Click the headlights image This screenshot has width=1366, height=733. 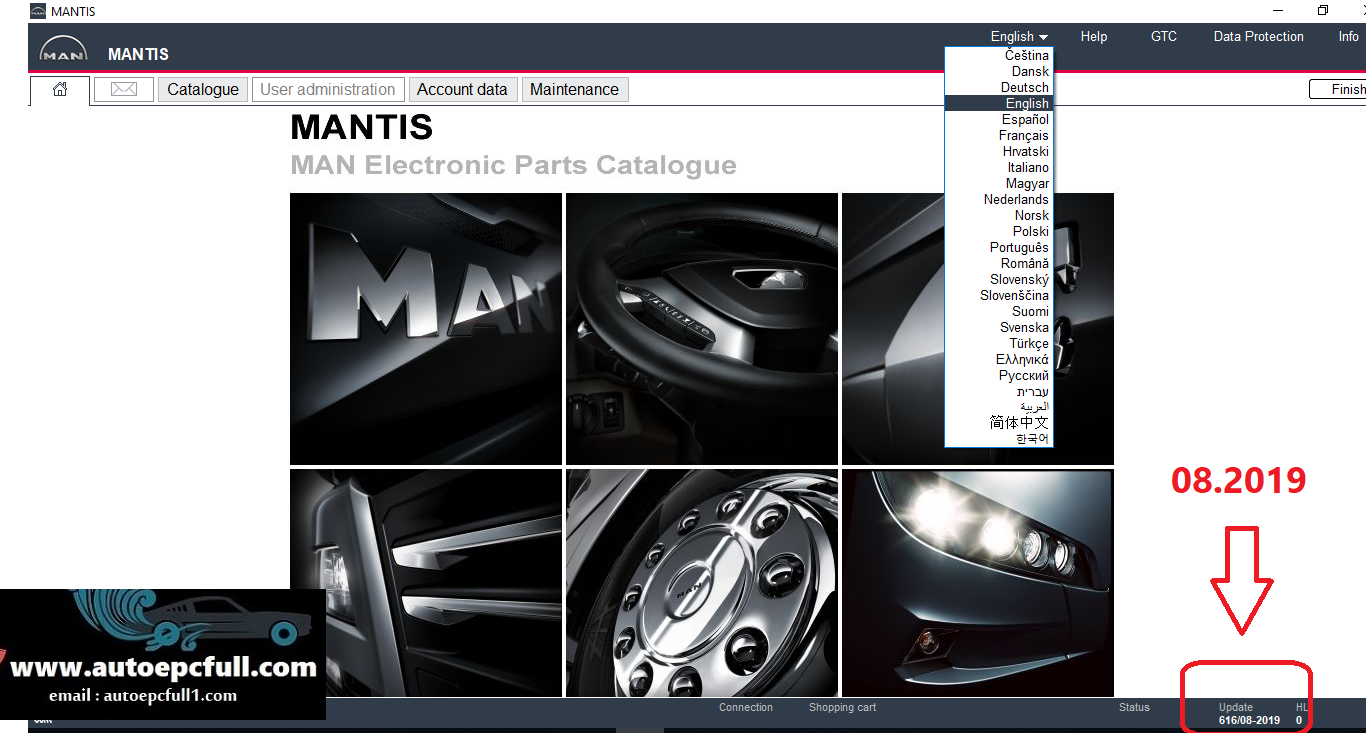(x=978, y=583)
